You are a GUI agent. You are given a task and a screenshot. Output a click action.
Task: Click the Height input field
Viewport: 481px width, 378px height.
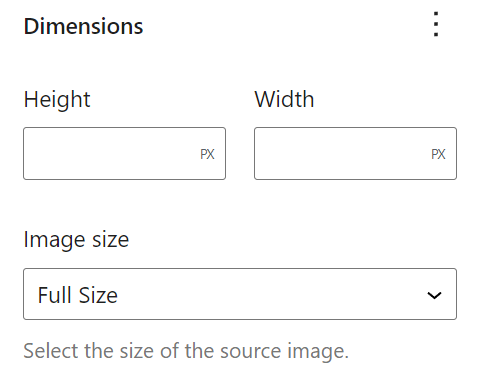point(124,153)
